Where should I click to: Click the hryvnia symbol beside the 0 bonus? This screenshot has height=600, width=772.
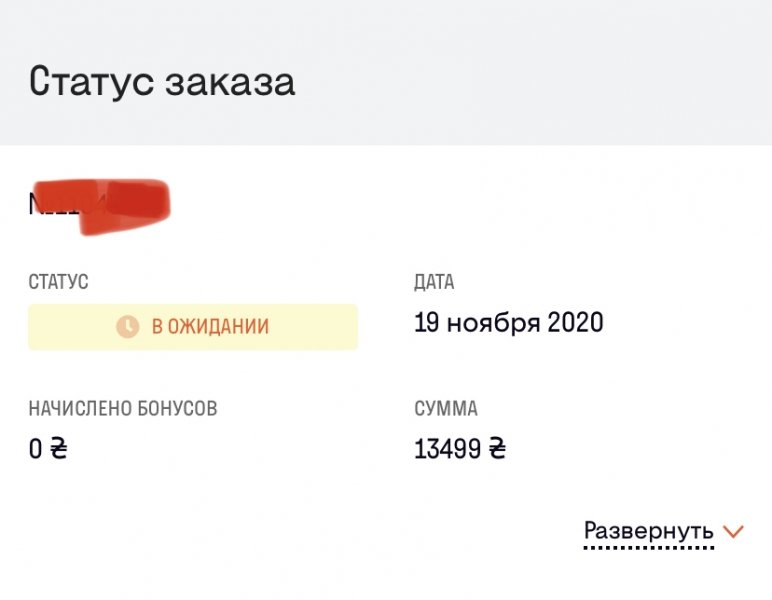click(x=59, y=450)
